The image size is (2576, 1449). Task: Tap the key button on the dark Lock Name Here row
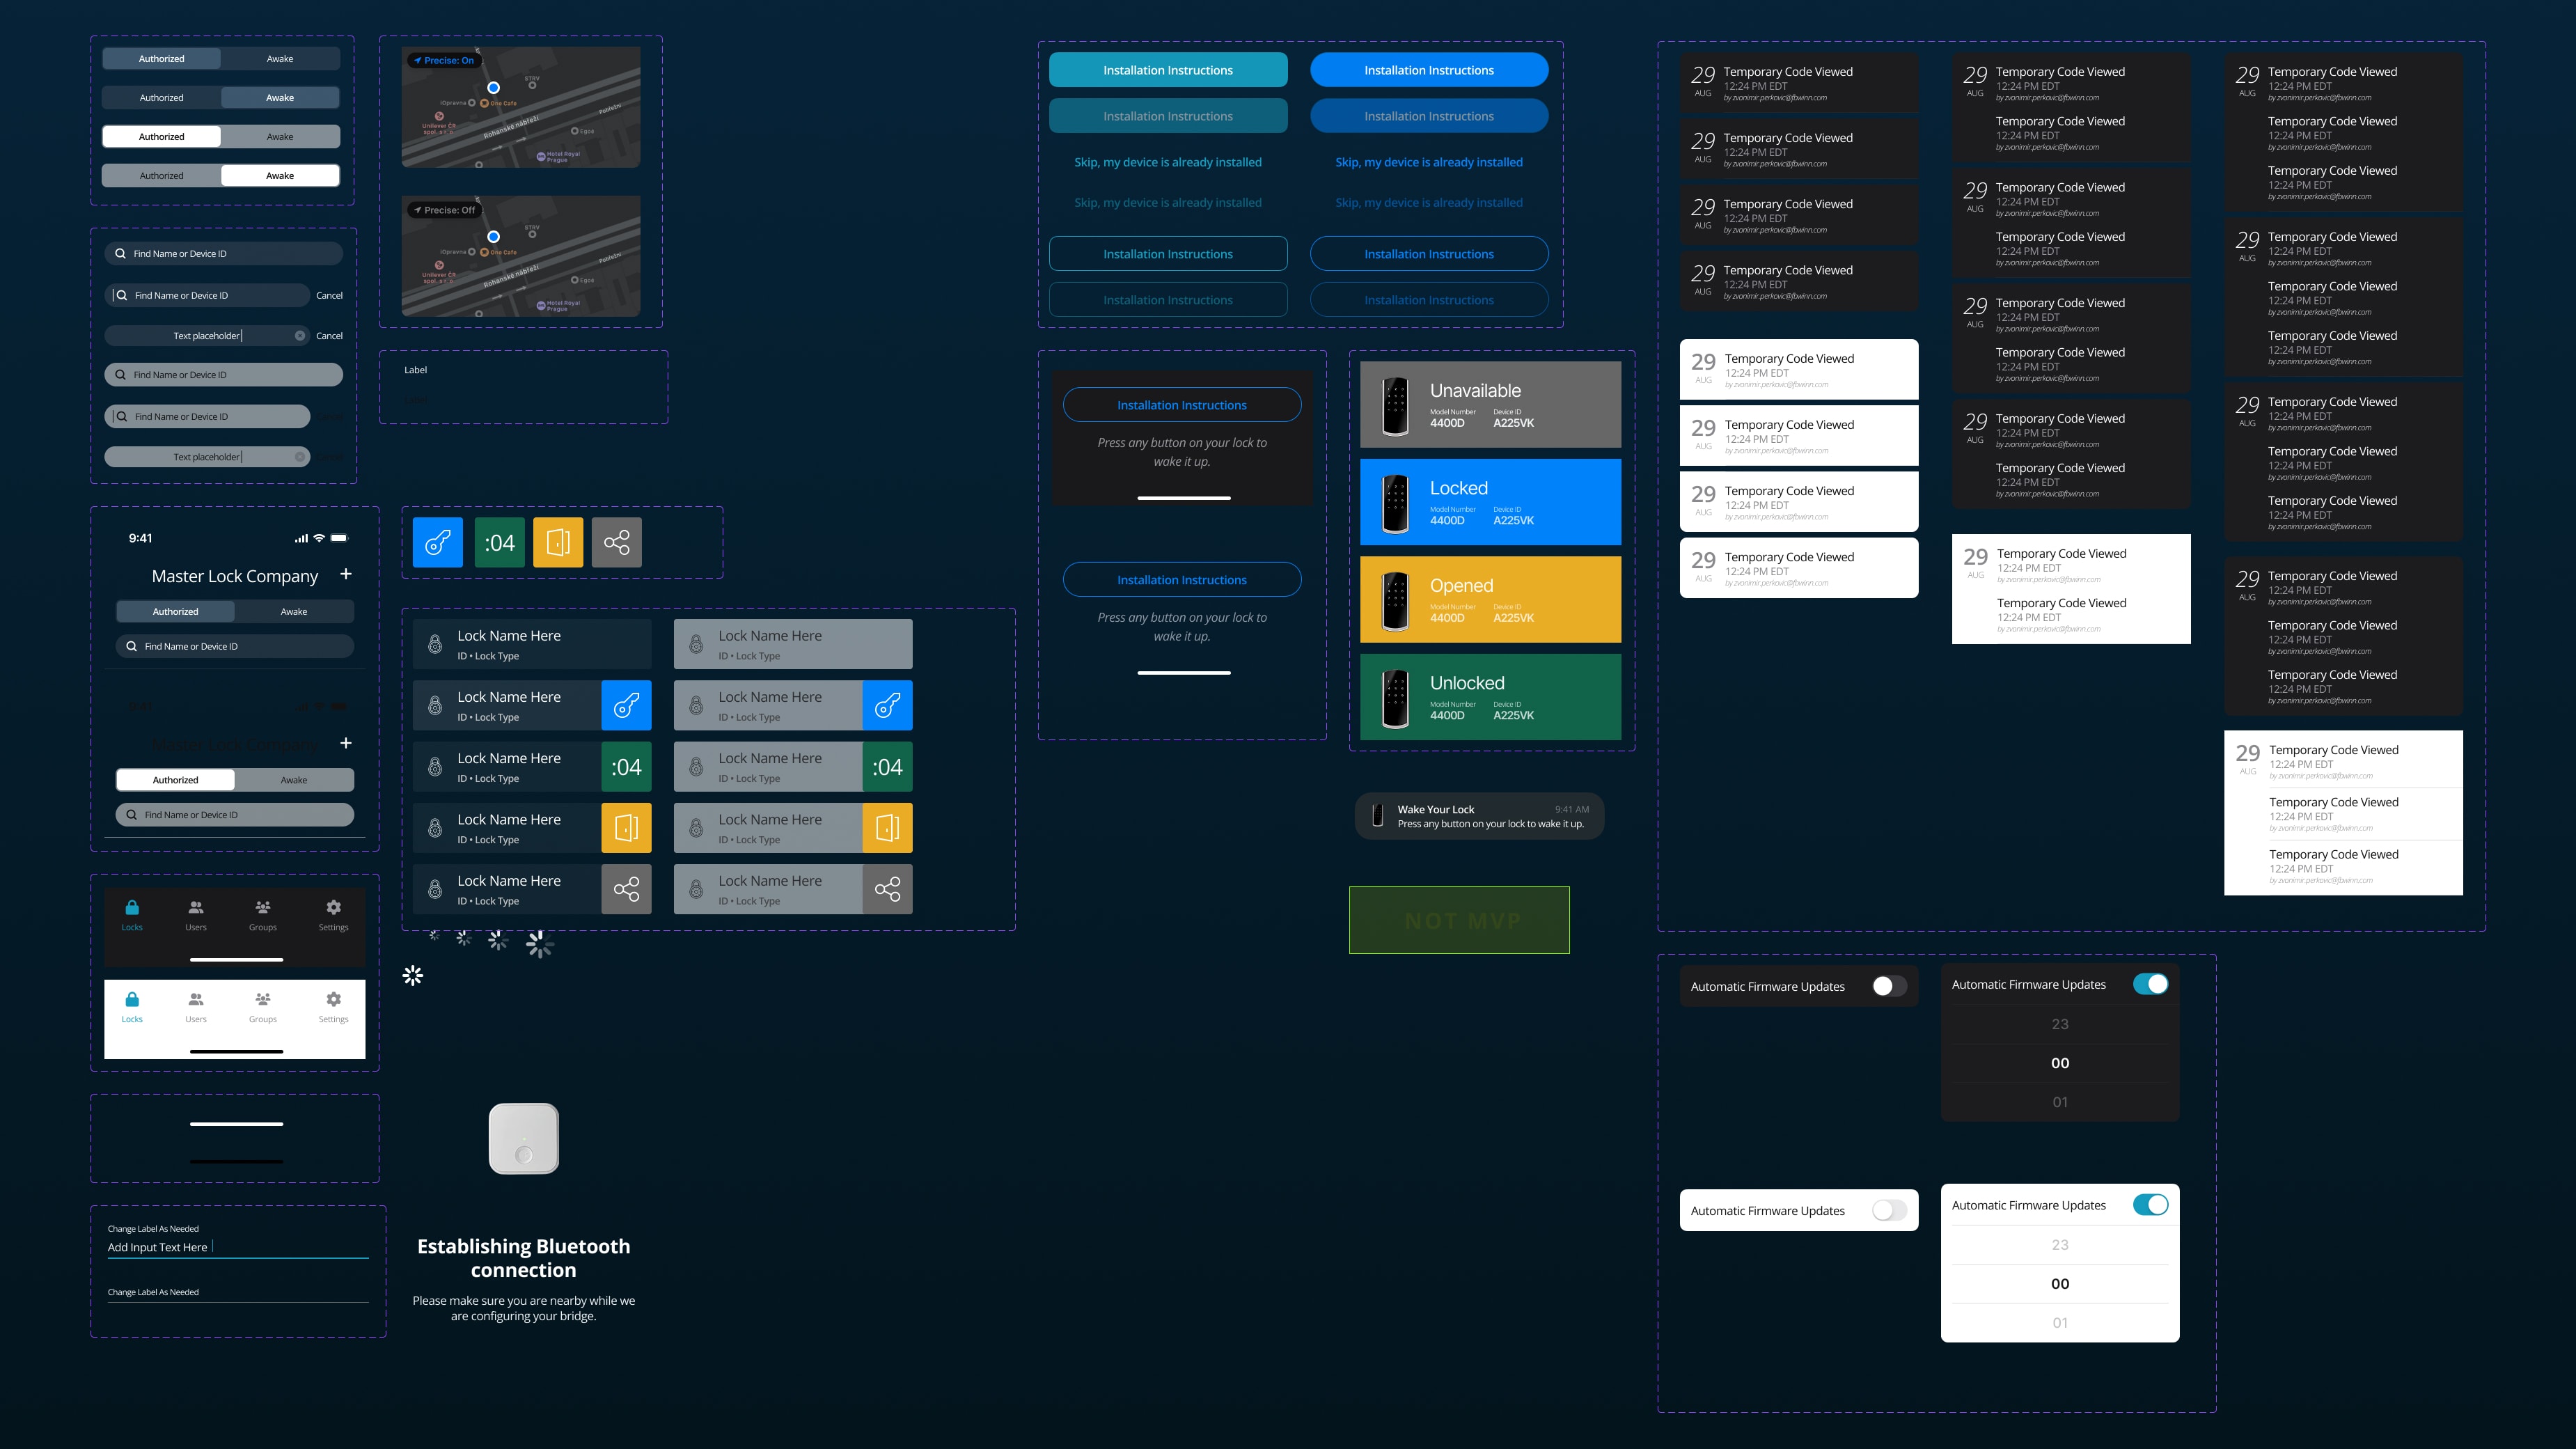click(x=626, y=705)
